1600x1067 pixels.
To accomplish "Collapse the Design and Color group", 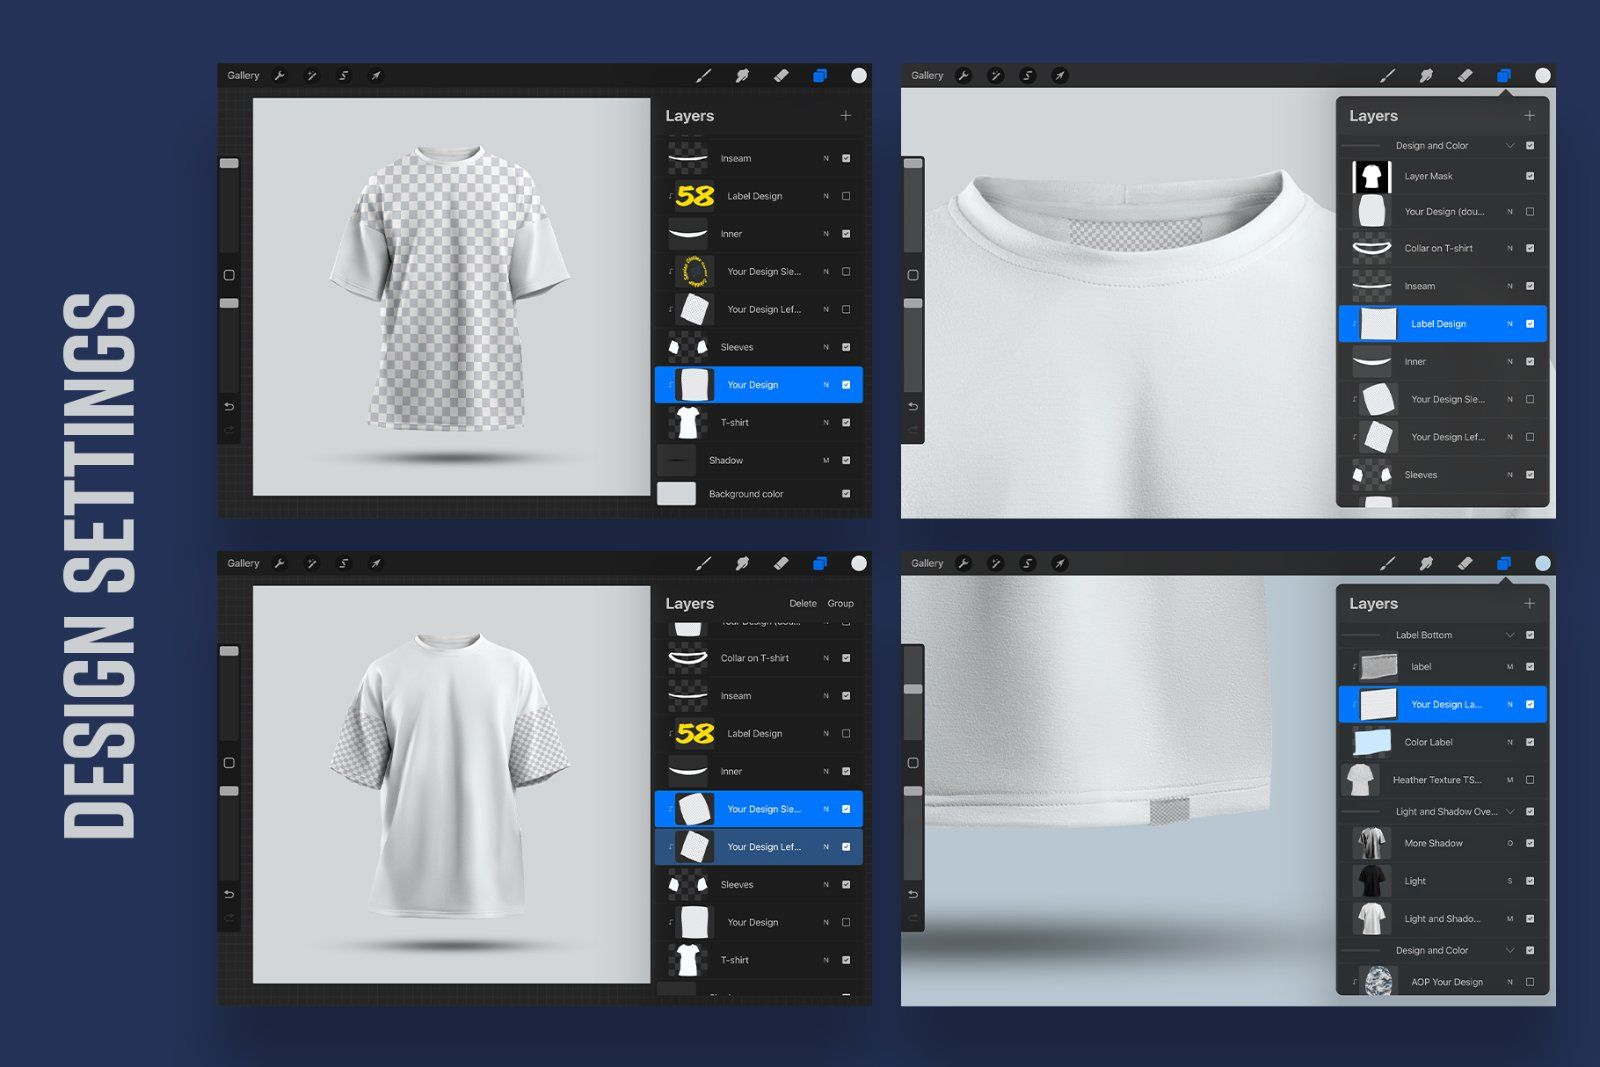I will [x=1510, y=145].
